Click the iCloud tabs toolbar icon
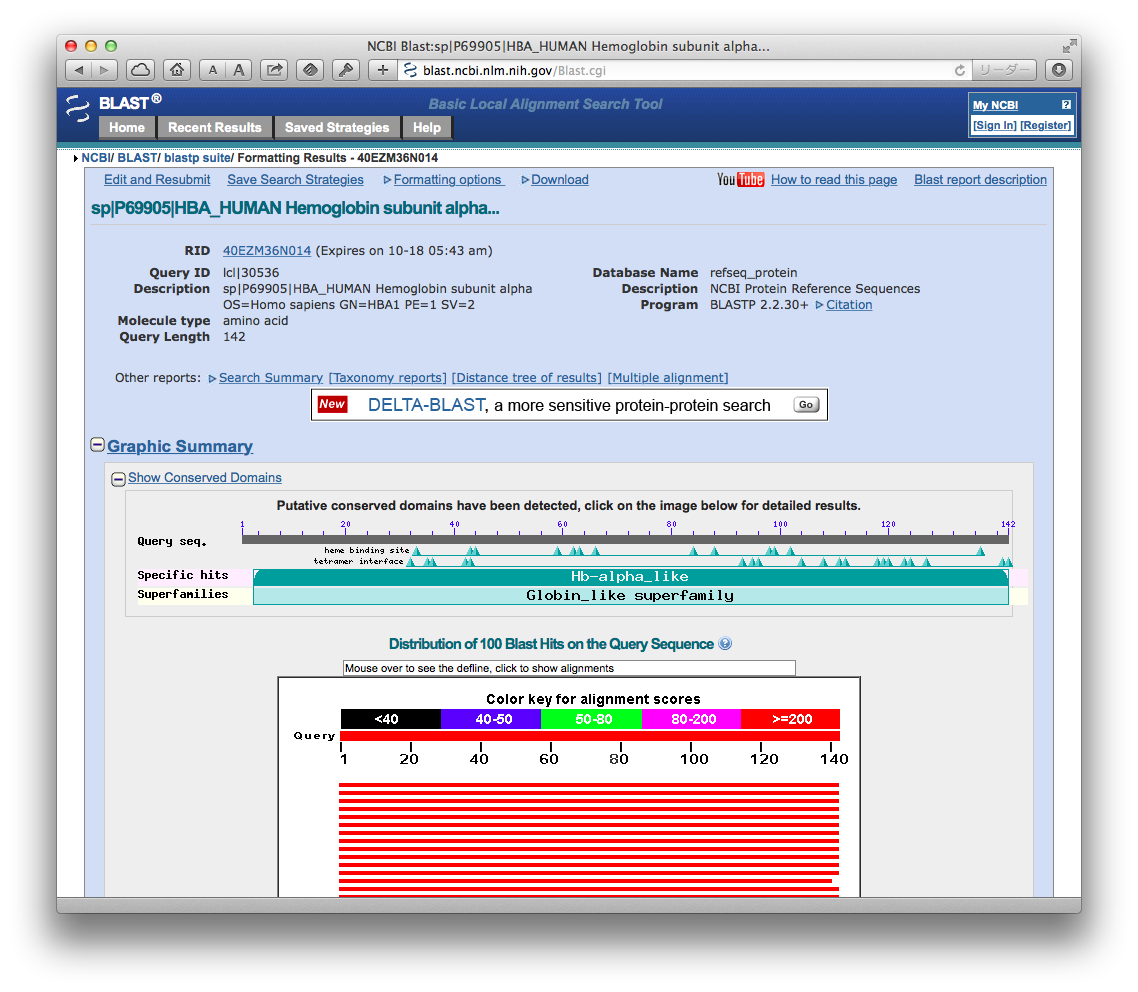Screen dimensions: 1138x992 140,70
